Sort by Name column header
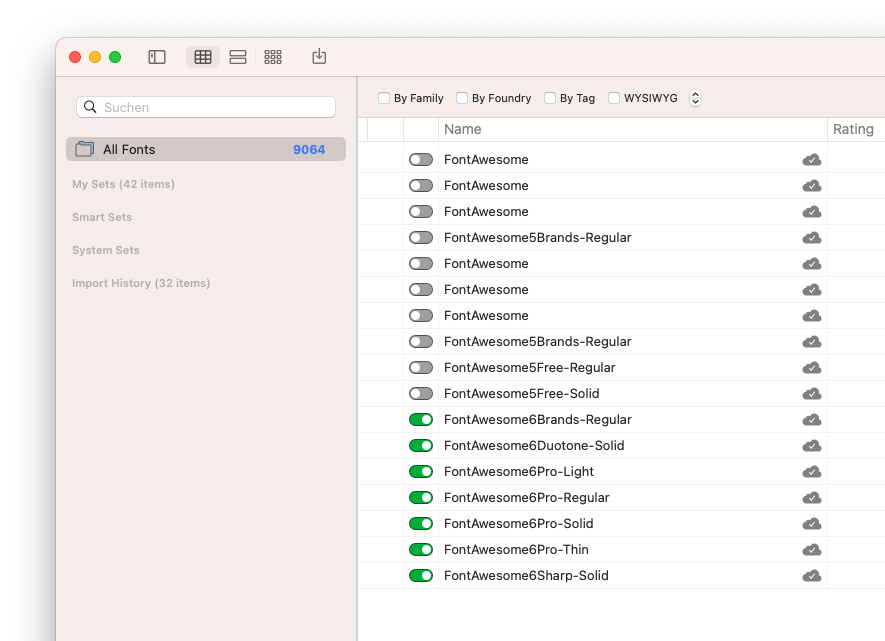 [463, 129]
